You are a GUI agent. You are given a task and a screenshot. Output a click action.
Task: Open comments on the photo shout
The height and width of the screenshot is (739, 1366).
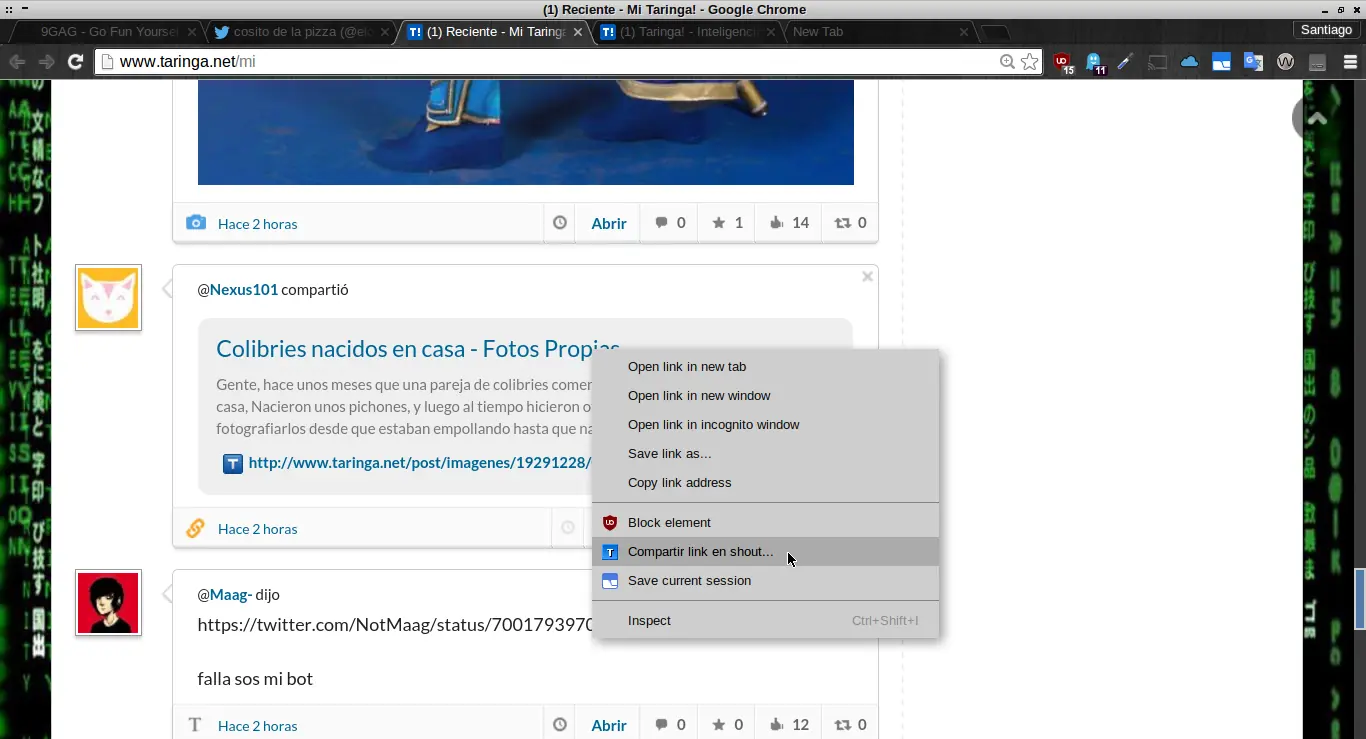pyautogui.click(x=670, y=223)
